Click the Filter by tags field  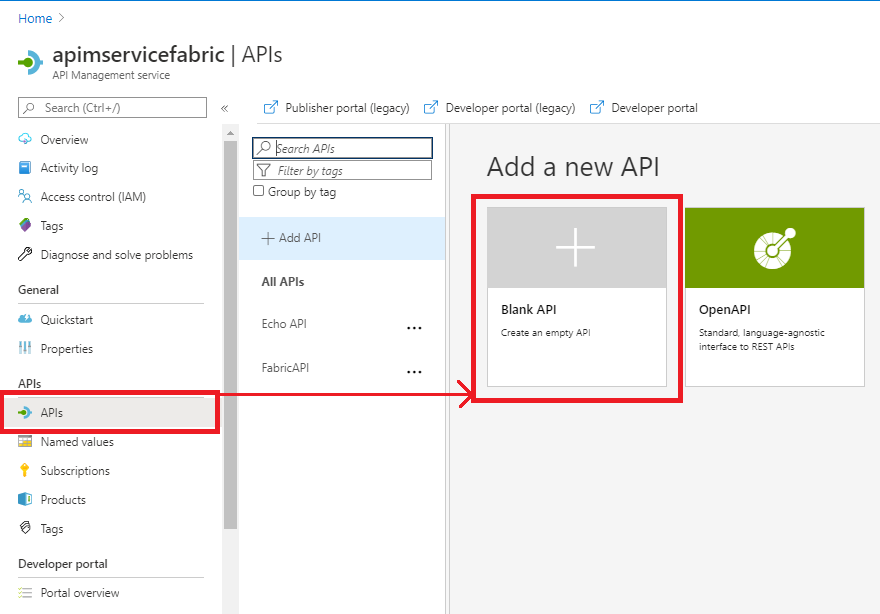[342, 170]
